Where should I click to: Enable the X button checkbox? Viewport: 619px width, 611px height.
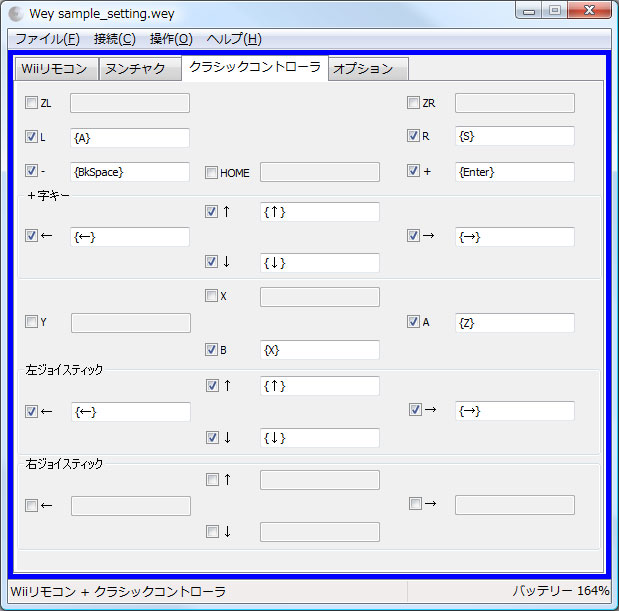211,295
